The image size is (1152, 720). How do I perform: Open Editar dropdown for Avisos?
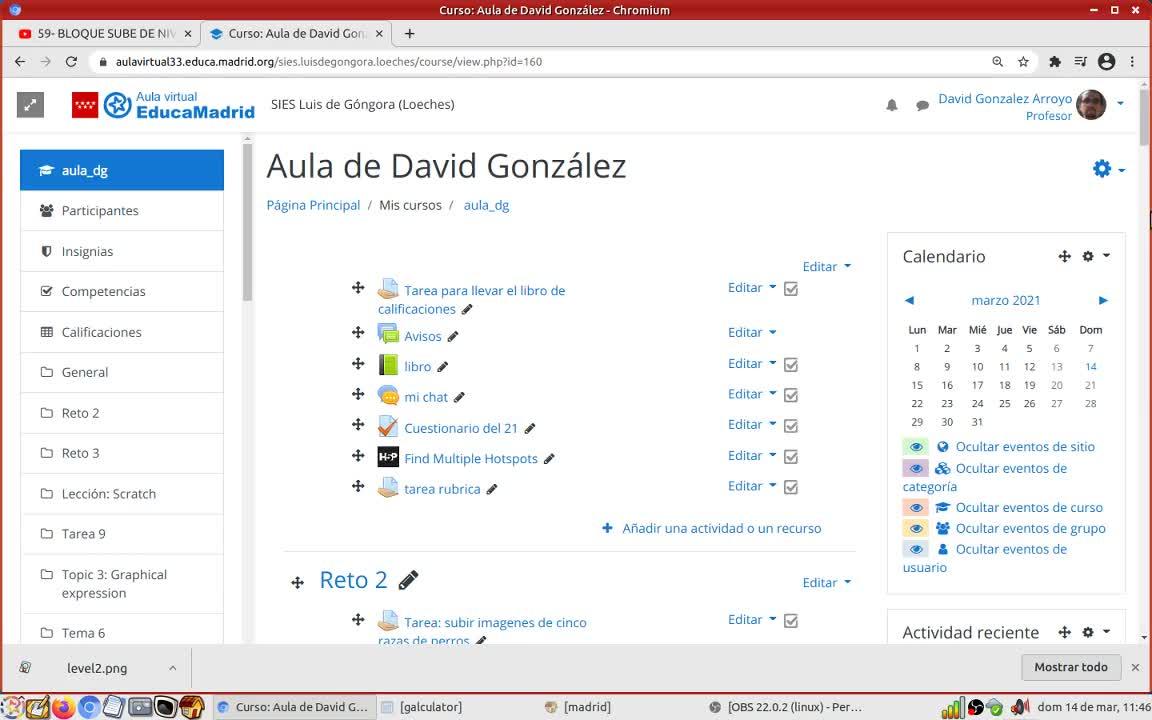(752, 332)
